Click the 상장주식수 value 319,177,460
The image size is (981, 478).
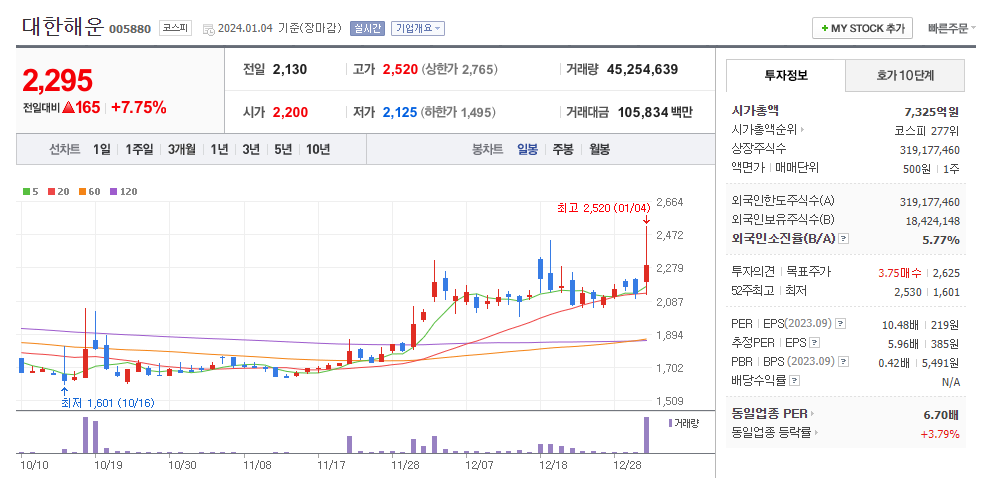(929, 150)
